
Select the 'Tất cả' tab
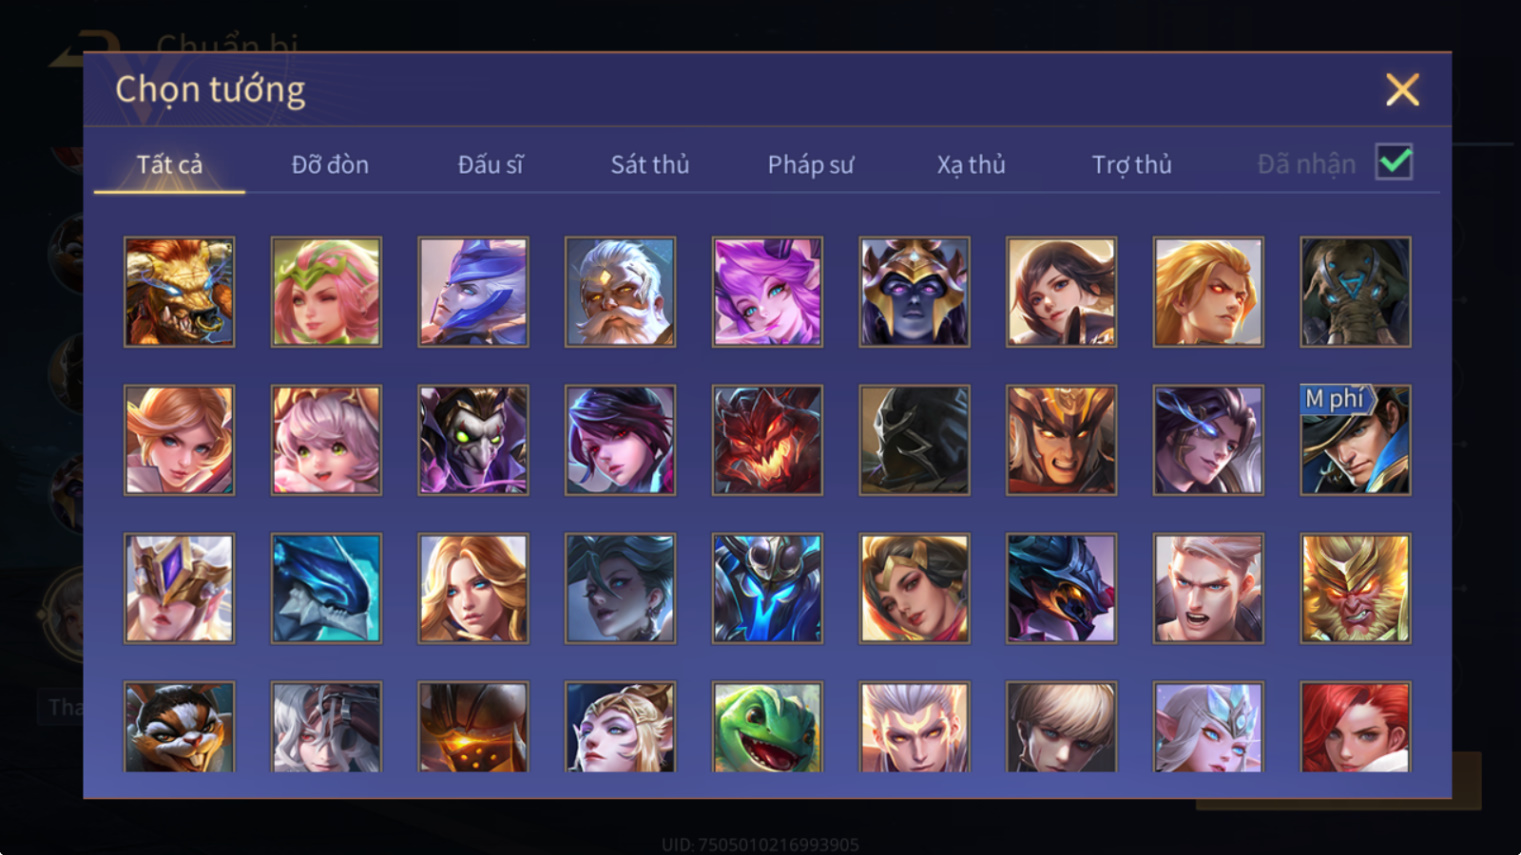click(x=169, y=164)
